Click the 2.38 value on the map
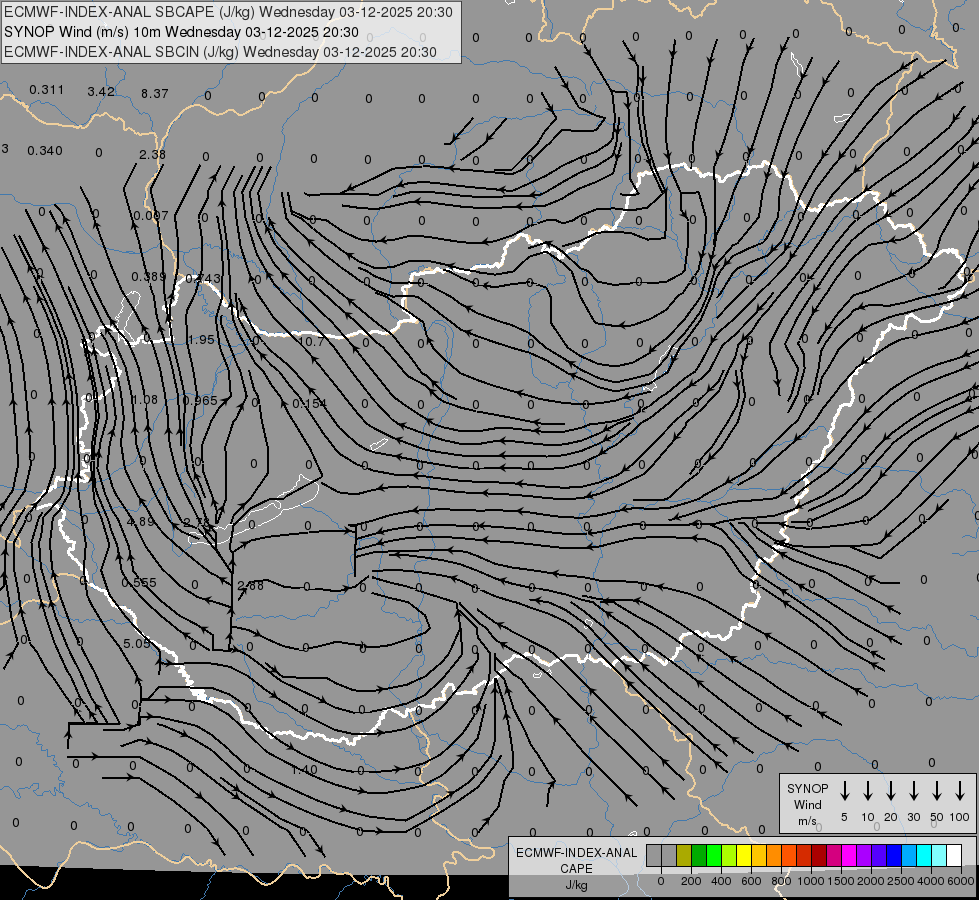Screen dimensions: 979x900 [x=152, y=154]
